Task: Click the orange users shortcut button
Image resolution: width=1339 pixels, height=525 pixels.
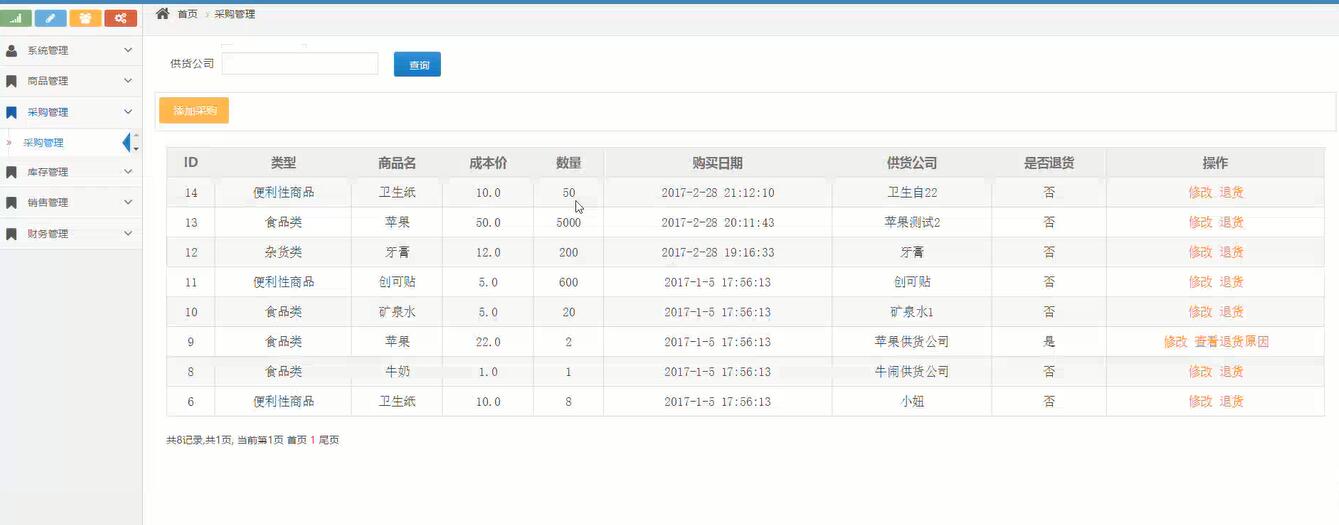Action: coord(85,18)
